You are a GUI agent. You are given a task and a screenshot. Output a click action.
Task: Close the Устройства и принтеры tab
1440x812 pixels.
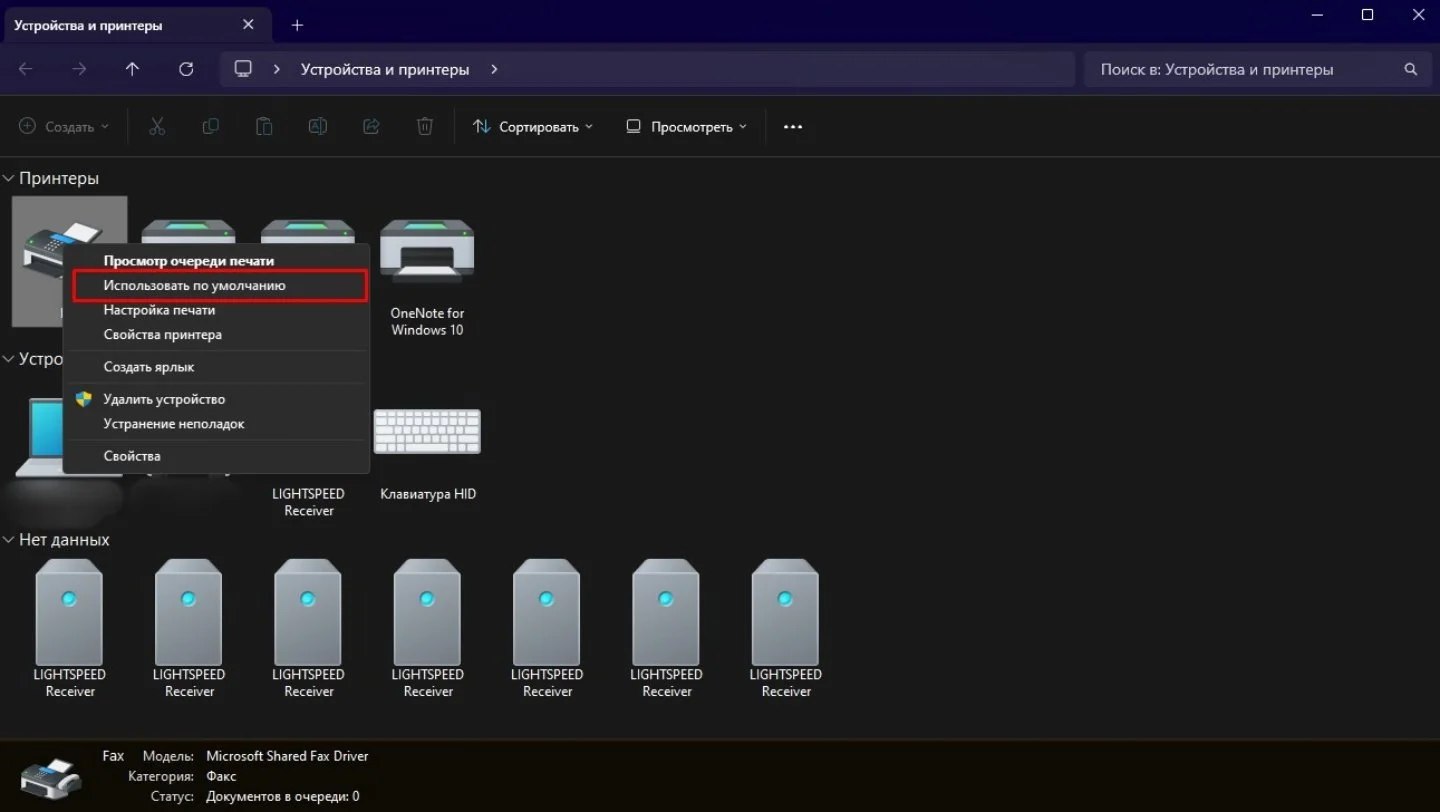pyautogui.click(x=248, y=25)
